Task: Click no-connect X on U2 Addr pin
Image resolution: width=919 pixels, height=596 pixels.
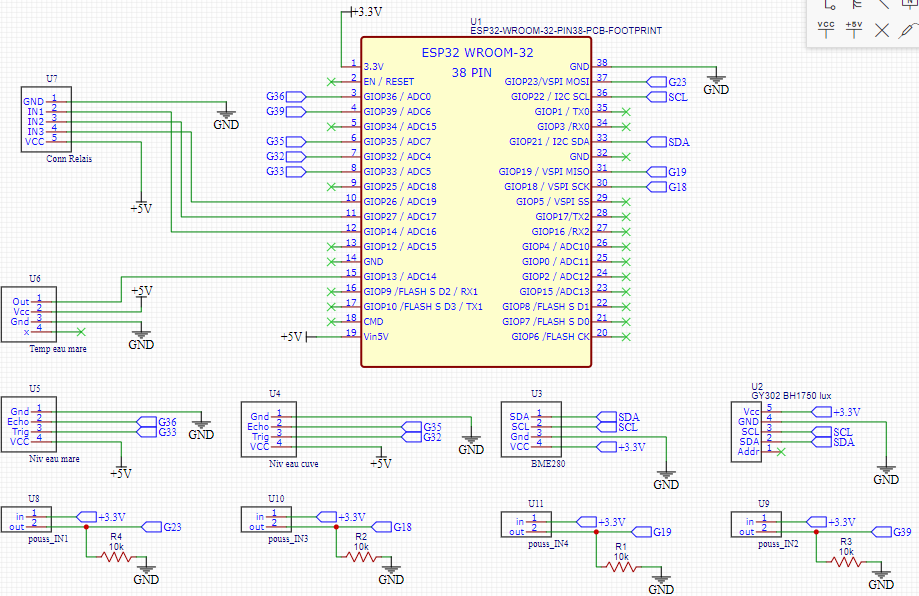Action: click(x=781, y=452)
